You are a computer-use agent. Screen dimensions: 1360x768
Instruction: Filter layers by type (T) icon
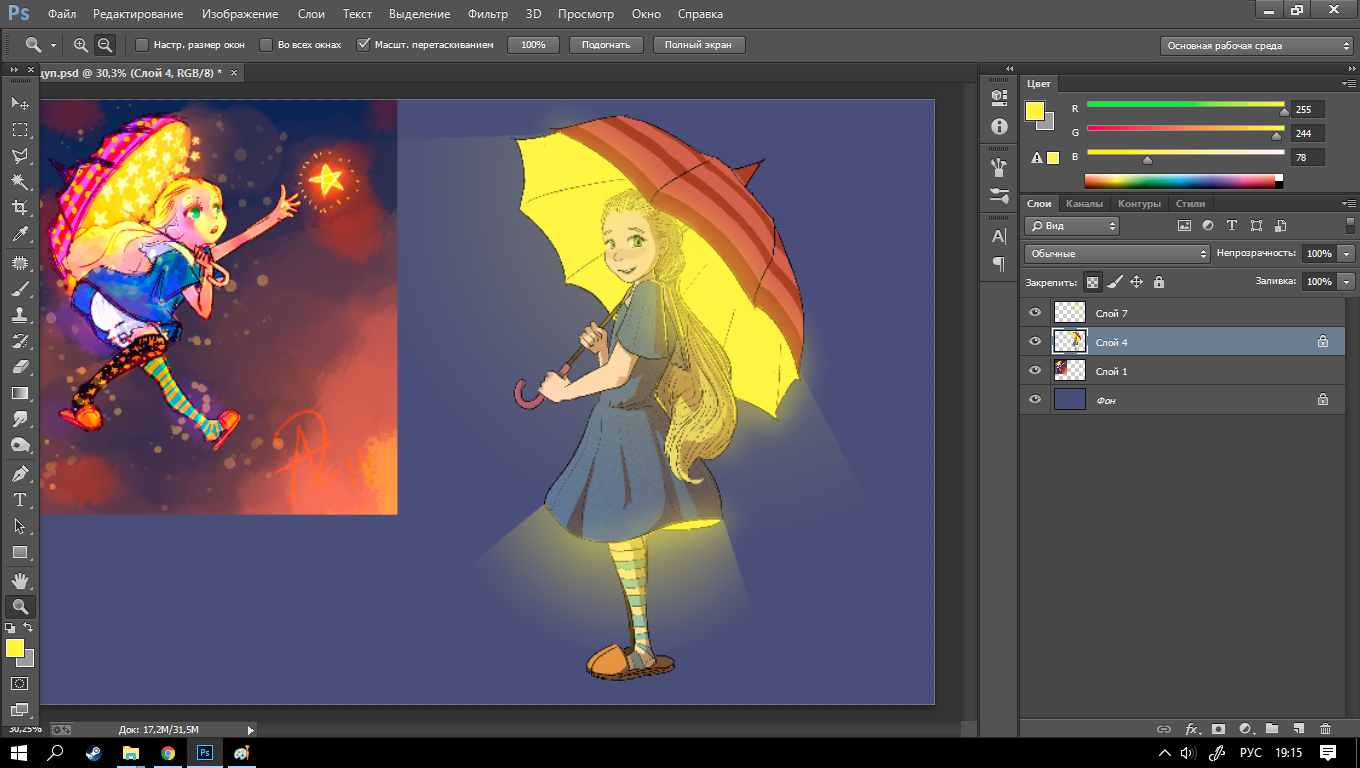[1232, 226]
